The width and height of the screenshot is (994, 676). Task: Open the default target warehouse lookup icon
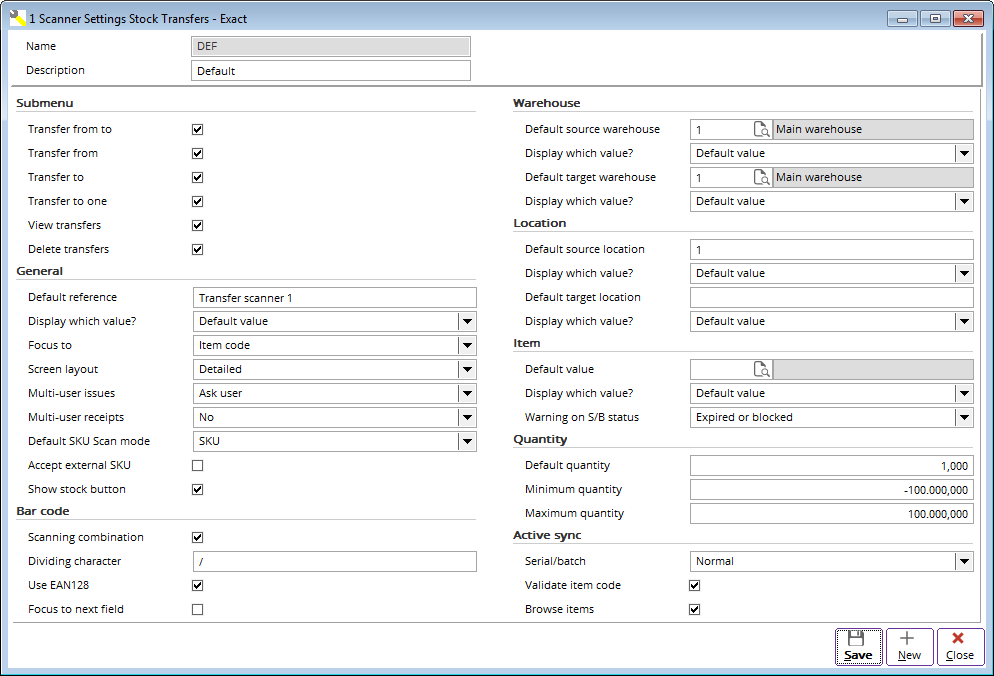[762, 177]
